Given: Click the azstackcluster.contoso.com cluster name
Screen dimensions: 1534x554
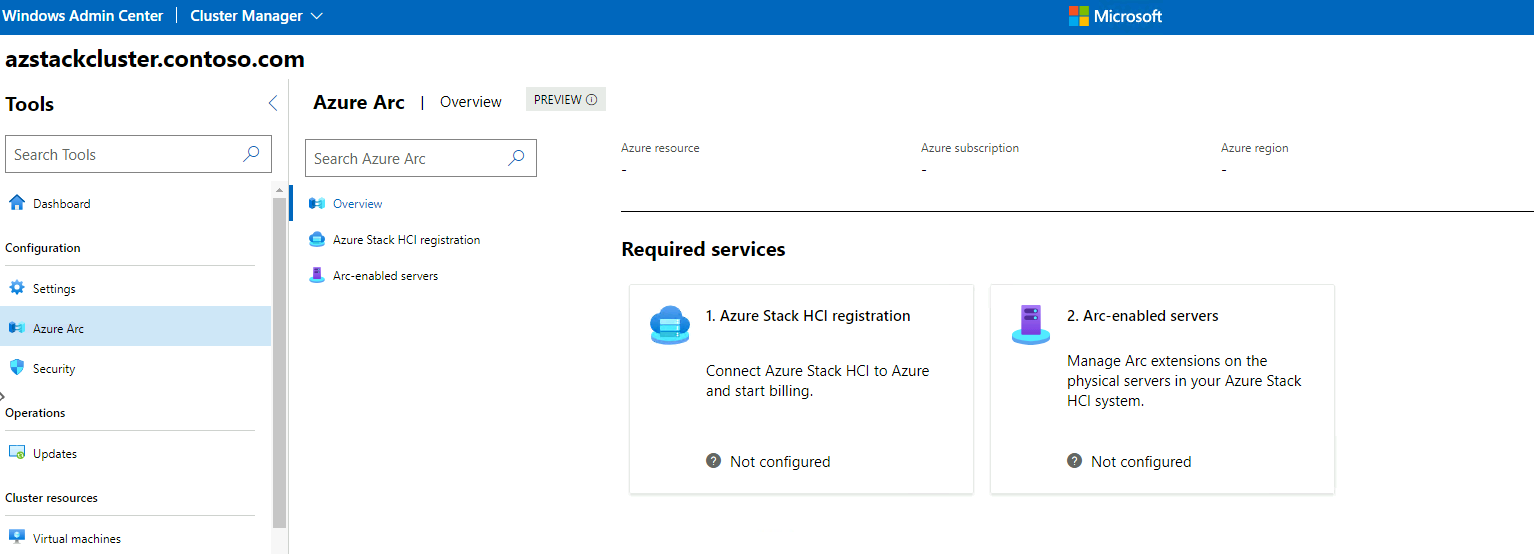Looking at the screenshot, I should 155,59.
